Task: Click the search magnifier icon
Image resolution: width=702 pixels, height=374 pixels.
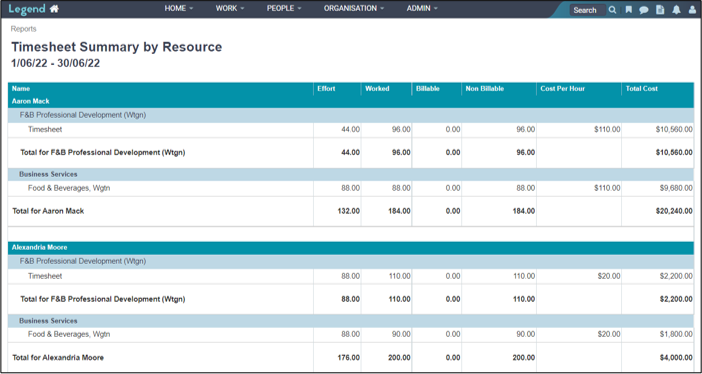Action: point(612,10)
